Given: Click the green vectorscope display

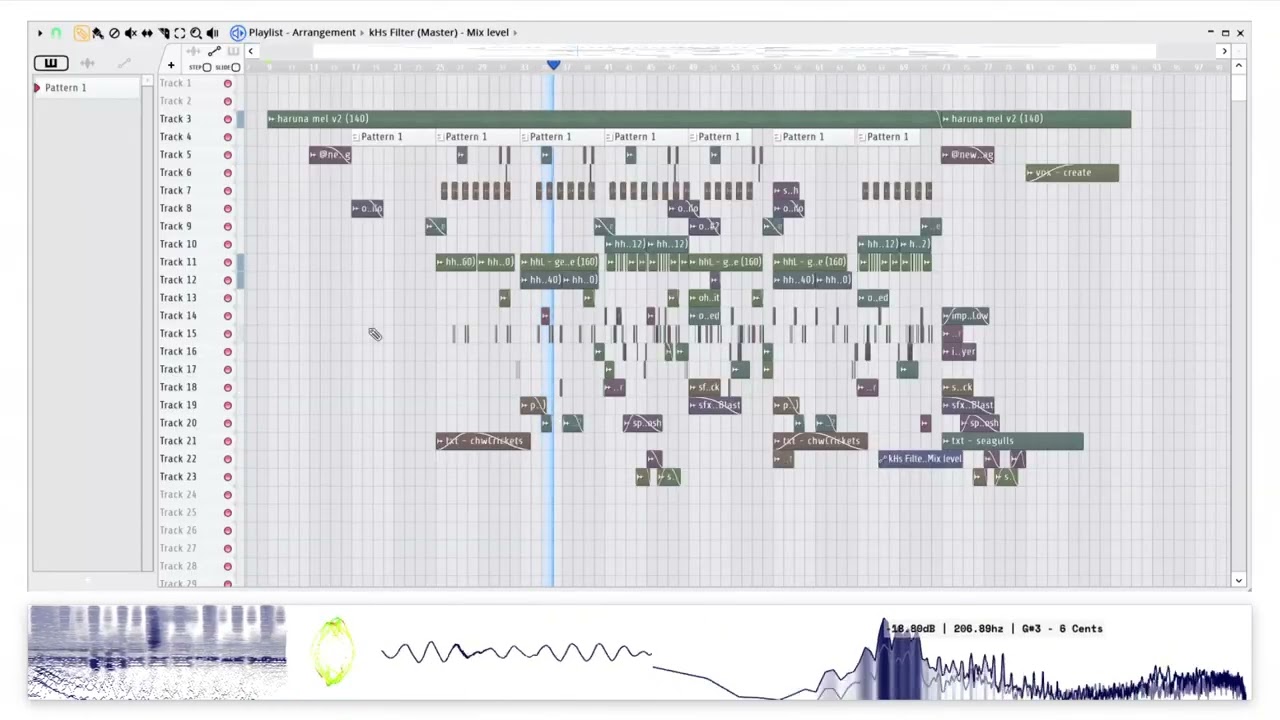Looking at the screenshot, I should [334, 651].
